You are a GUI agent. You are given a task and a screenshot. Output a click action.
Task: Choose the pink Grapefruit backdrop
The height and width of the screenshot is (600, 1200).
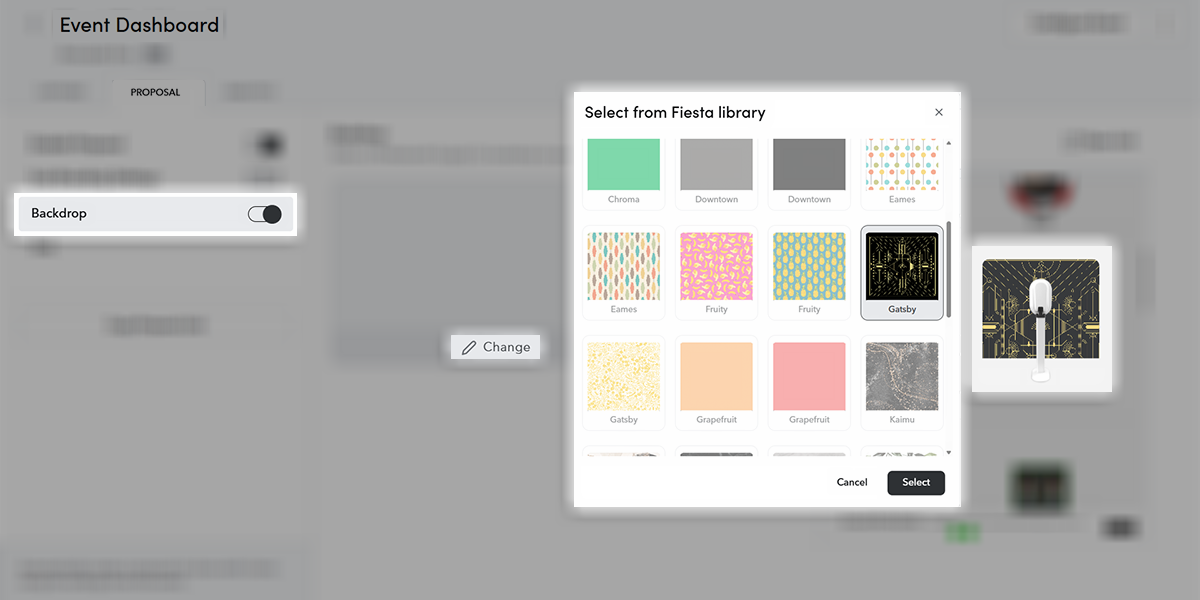tap(809, 382)
